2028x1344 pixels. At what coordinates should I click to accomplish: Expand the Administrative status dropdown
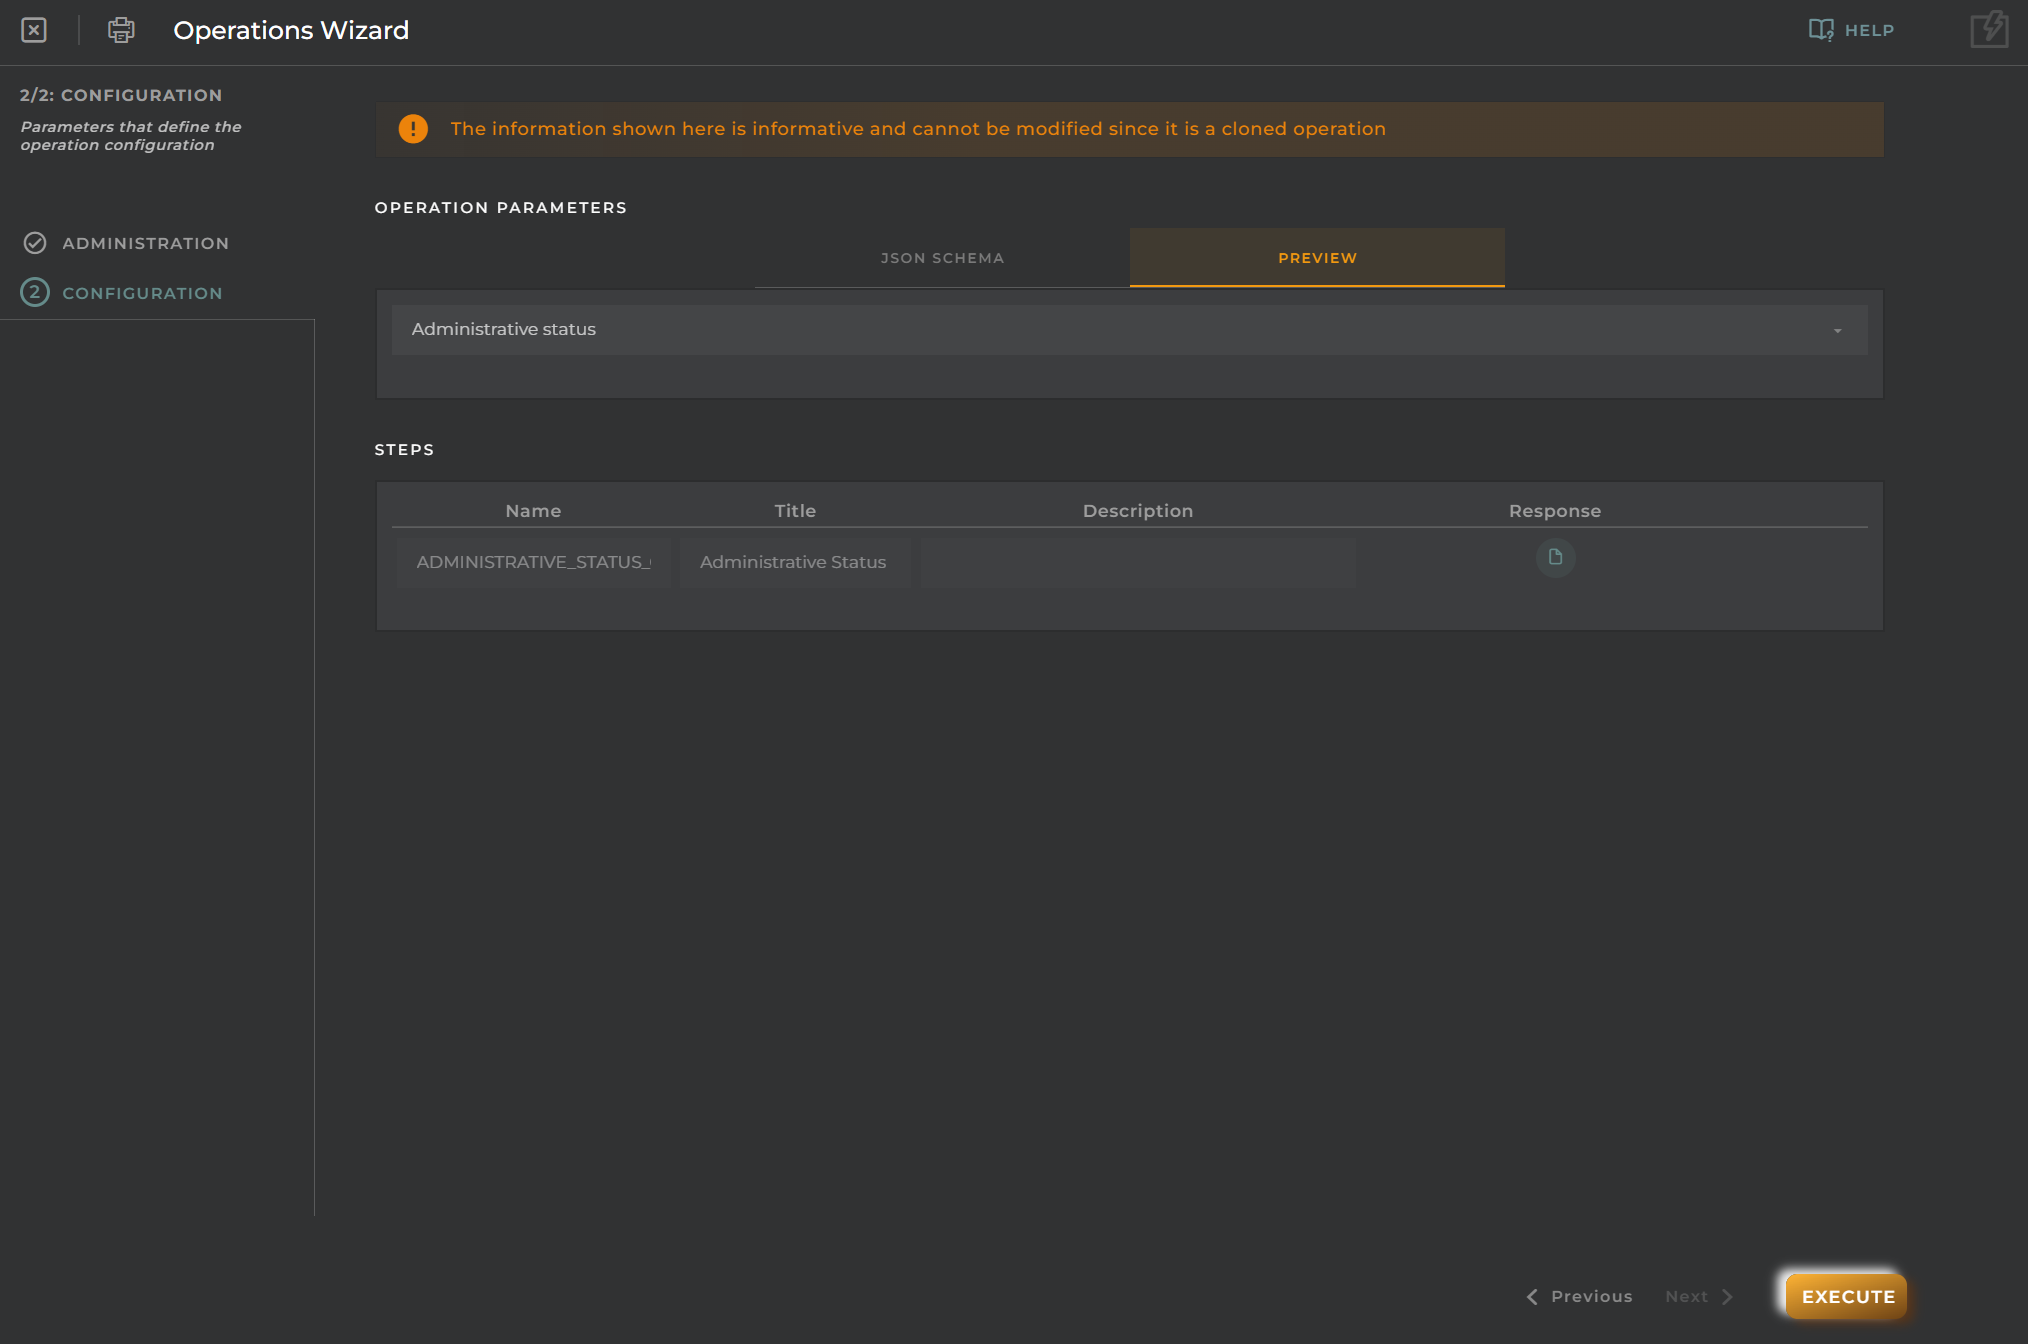(x=1129, y=330)
